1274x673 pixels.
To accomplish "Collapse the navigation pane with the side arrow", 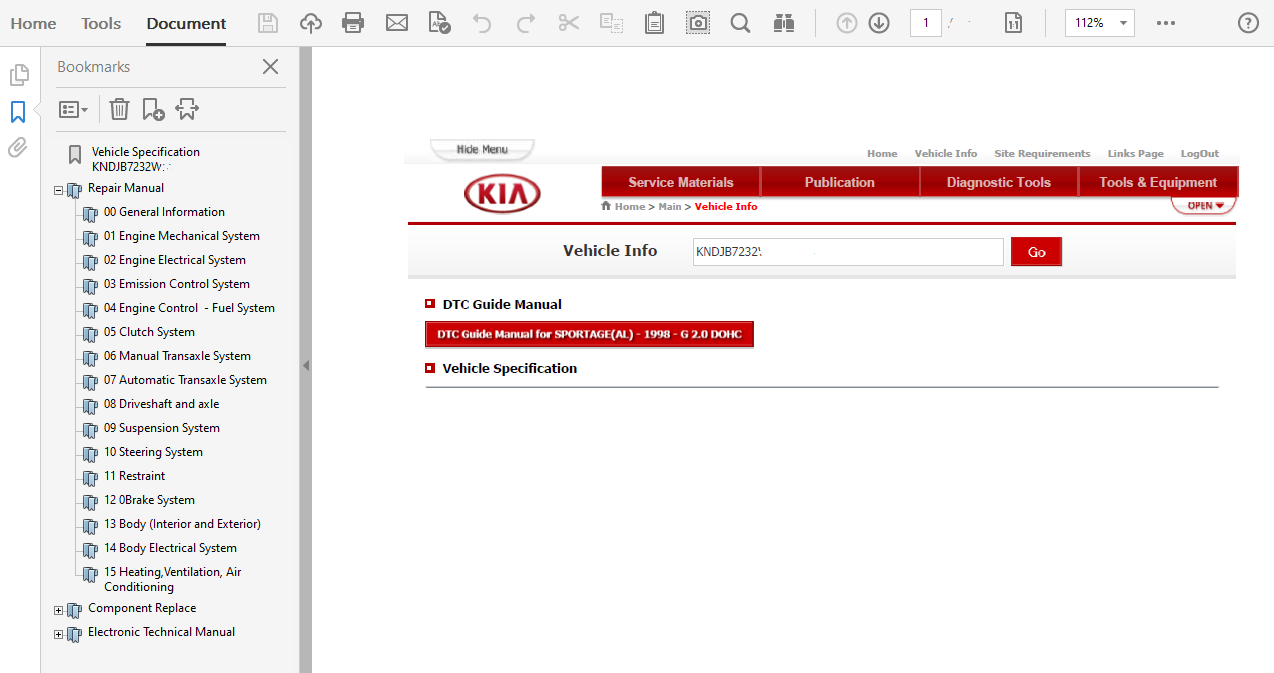I will (307, 366).
